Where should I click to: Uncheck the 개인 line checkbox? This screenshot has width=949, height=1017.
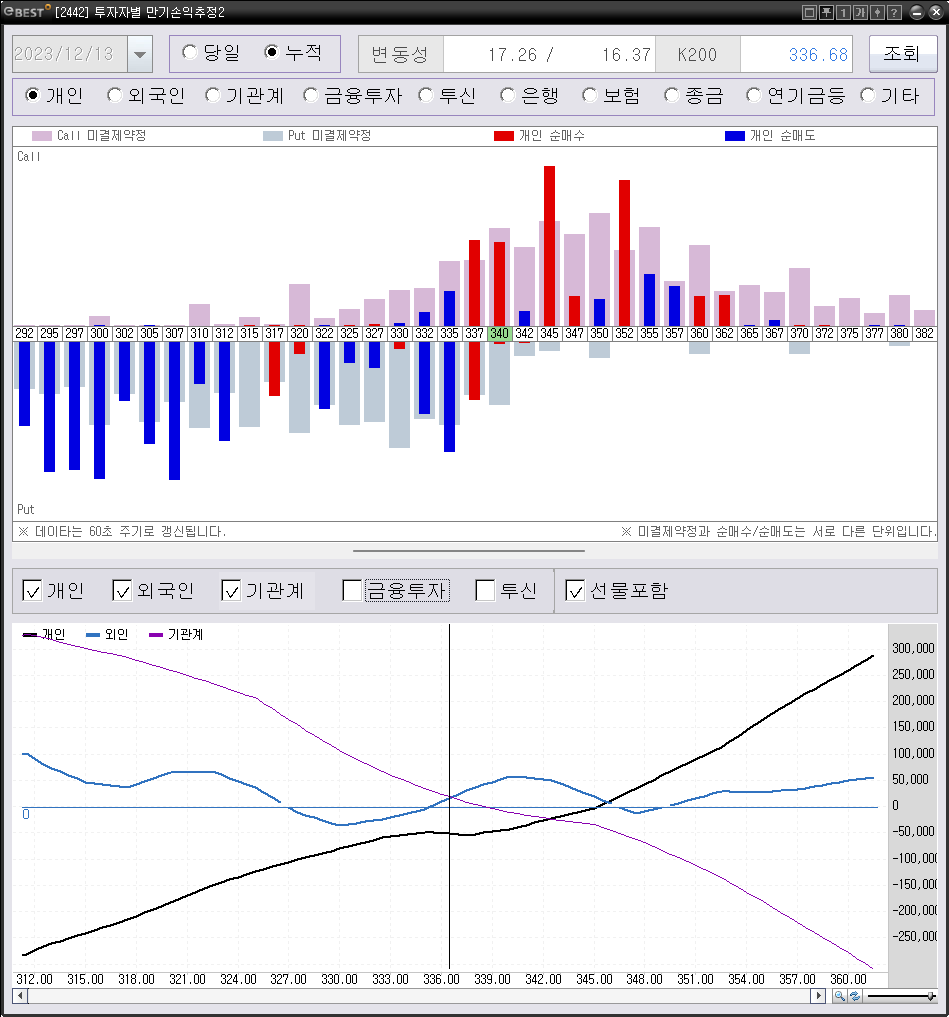(x=32, y=590)
